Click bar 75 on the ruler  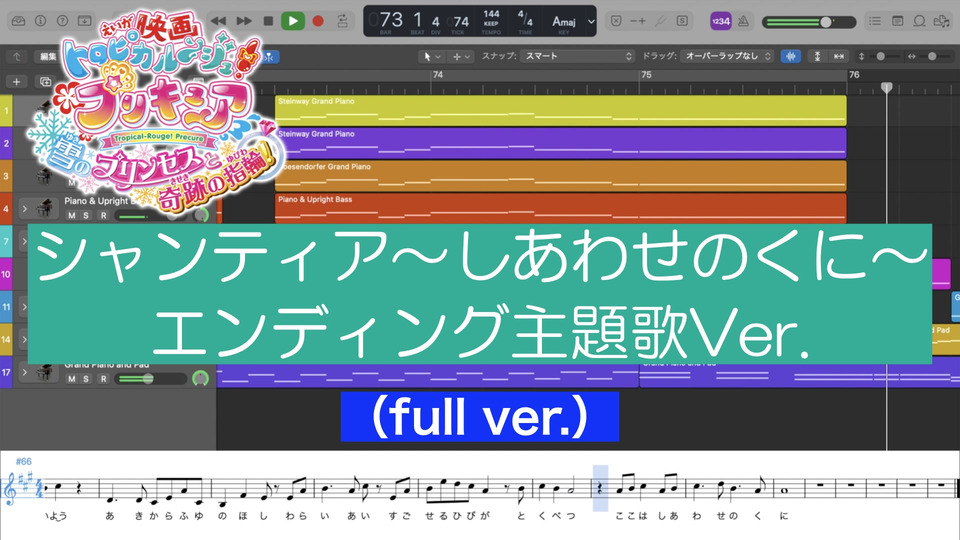[x=646, y=75]
